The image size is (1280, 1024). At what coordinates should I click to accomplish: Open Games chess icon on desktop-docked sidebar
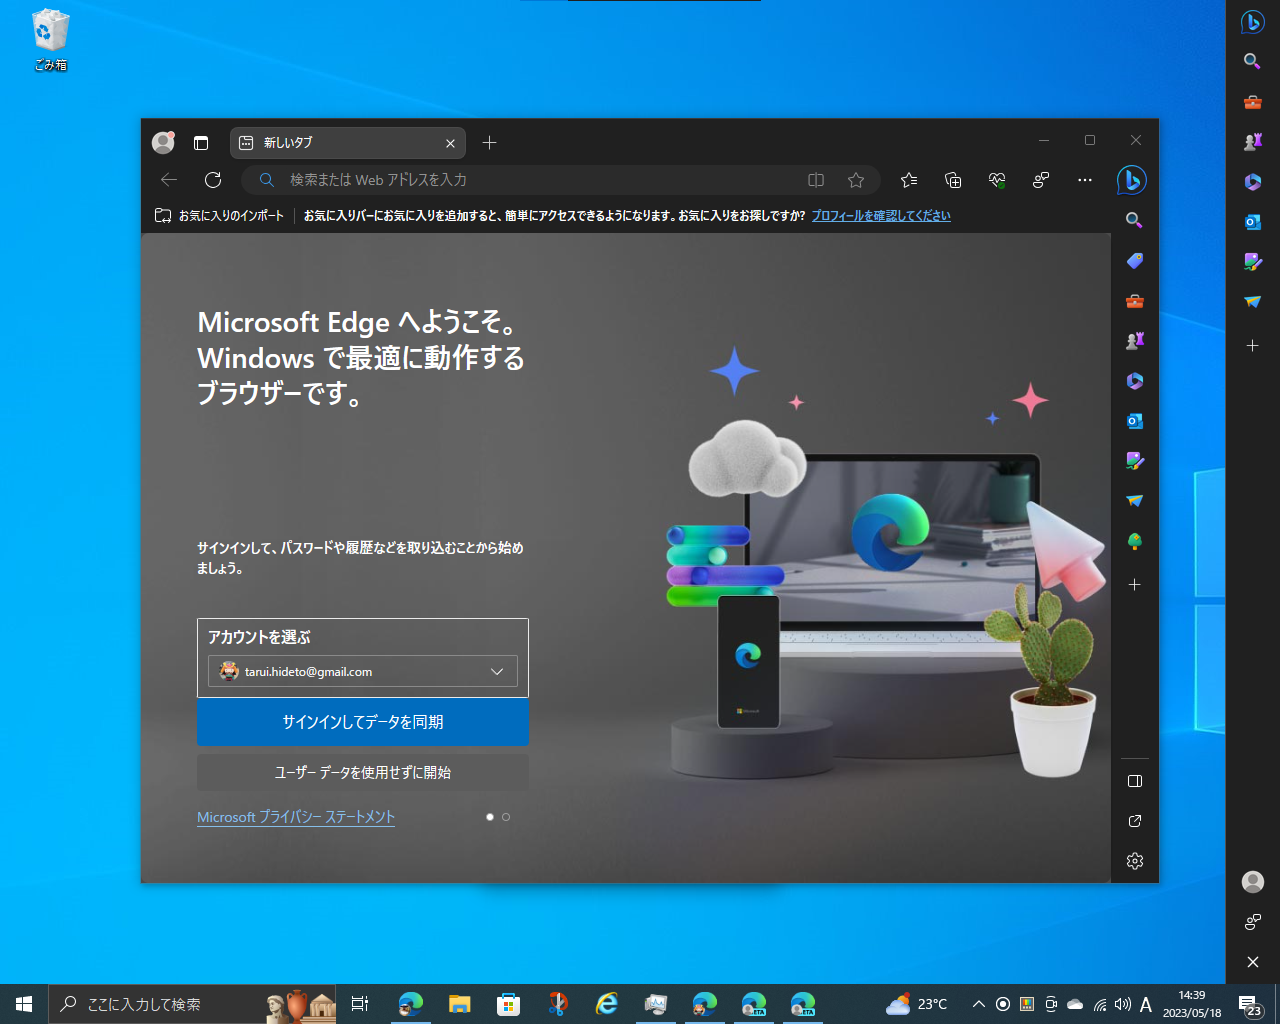[1252, 142]
